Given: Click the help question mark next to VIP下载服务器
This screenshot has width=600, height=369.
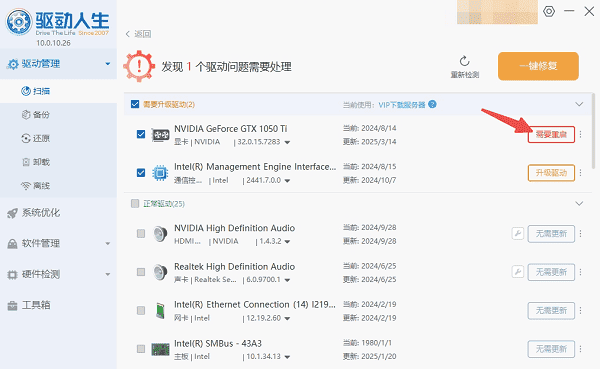Looking at the screenshot, I should pos(432,104).
